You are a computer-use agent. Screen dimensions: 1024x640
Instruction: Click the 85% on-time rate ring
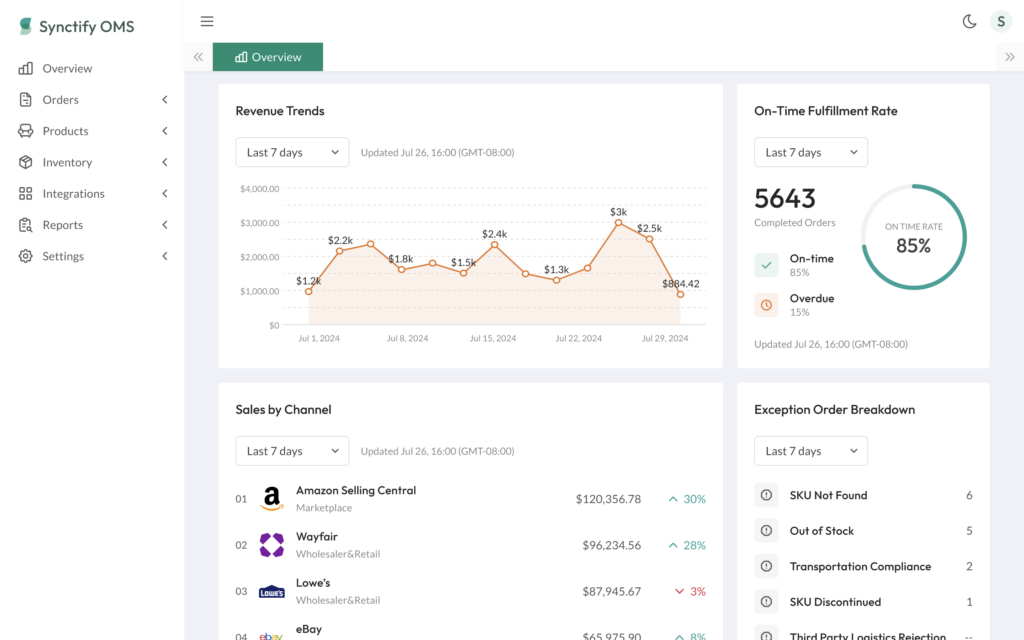914,237
